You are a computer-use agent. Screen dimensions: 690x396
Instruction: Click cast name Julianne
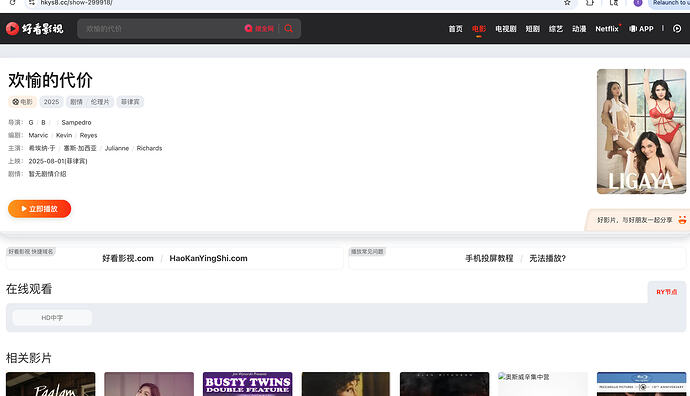(x=117, y=148)
